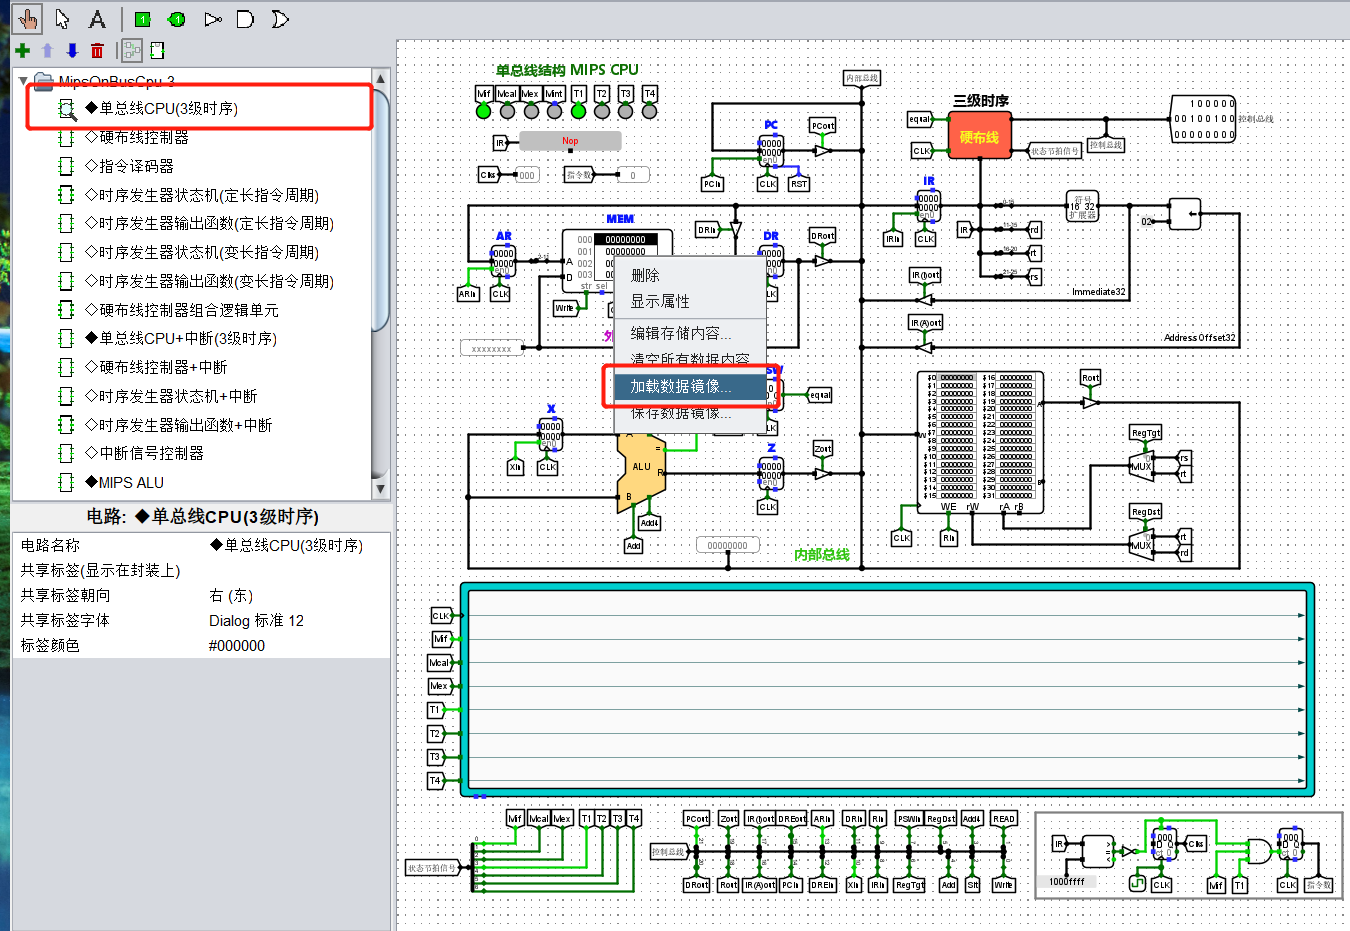Choose 清空所有数据内容 from the context menu
This screenshot has width=1350, height=931.
690,359
